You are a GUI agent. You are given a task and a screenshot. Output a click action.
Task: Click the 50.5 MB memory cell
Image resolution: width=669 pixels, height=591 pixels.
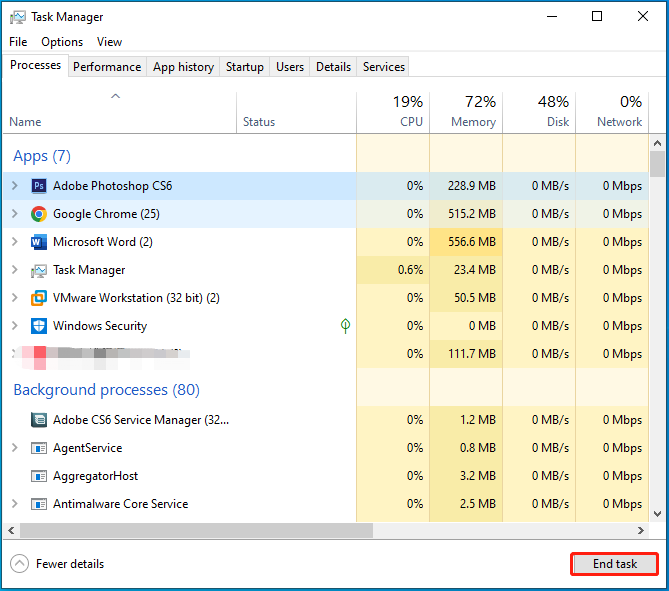pos(466,298)
